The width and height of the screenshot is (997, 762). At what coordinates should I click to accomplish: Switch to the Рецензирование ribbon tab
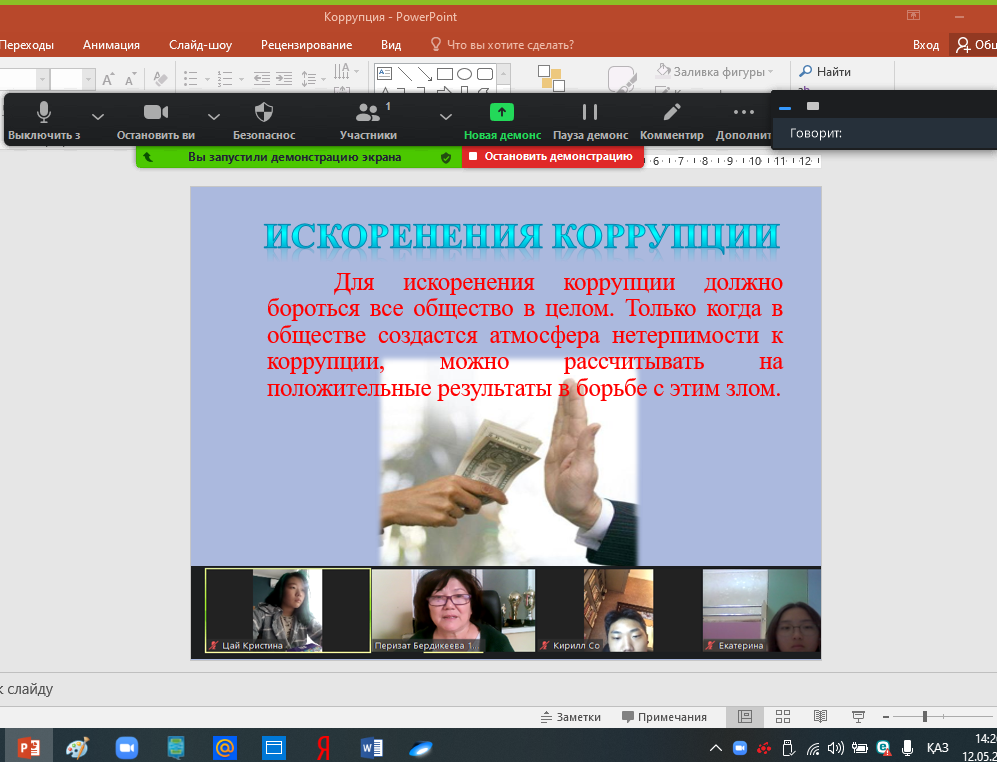[306, 45]
